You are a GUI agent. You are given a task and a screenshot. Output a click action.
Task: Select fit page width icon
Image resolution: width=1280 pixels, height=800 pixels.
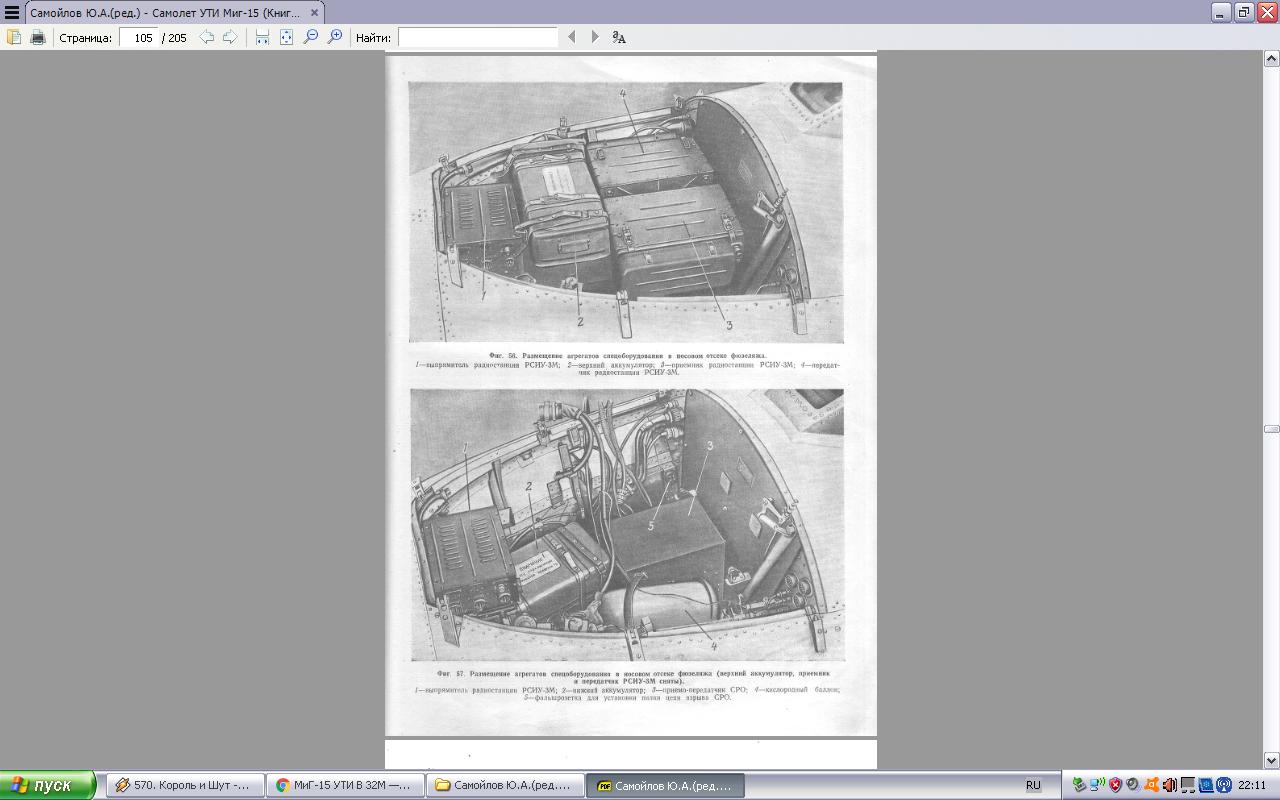point(262,37)
